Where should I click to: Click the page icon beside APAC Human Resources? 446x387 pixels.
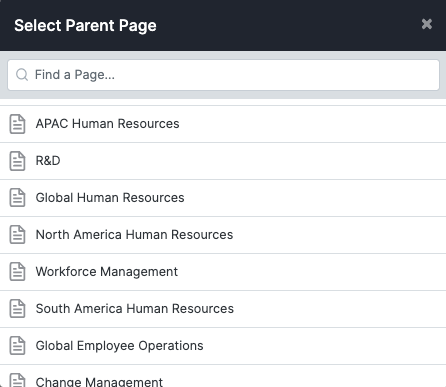17,124
